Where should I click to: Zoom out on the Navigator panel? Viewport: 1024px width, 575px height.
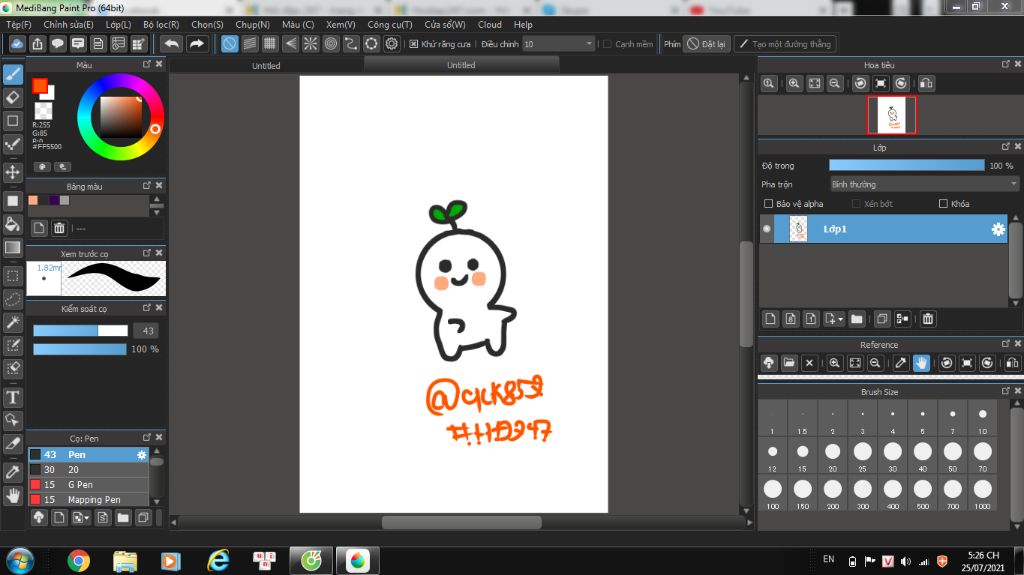pos(835,84)
